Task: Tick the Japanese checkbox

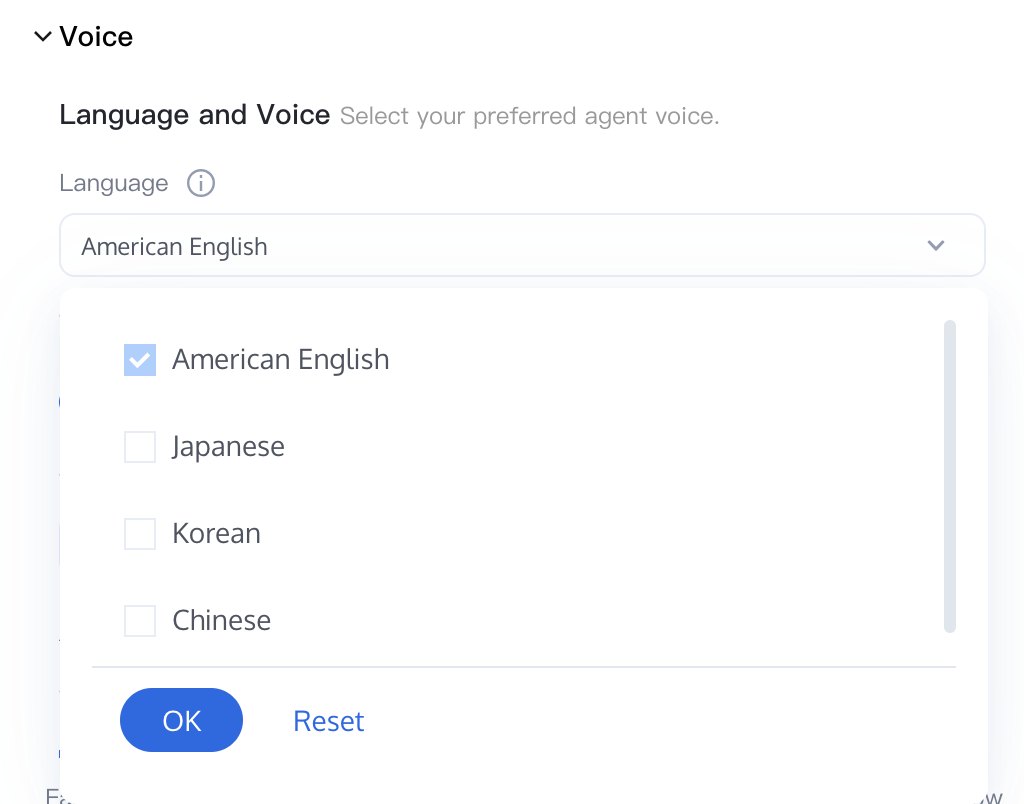Action: pyautogui.click(x=140, y=447)
